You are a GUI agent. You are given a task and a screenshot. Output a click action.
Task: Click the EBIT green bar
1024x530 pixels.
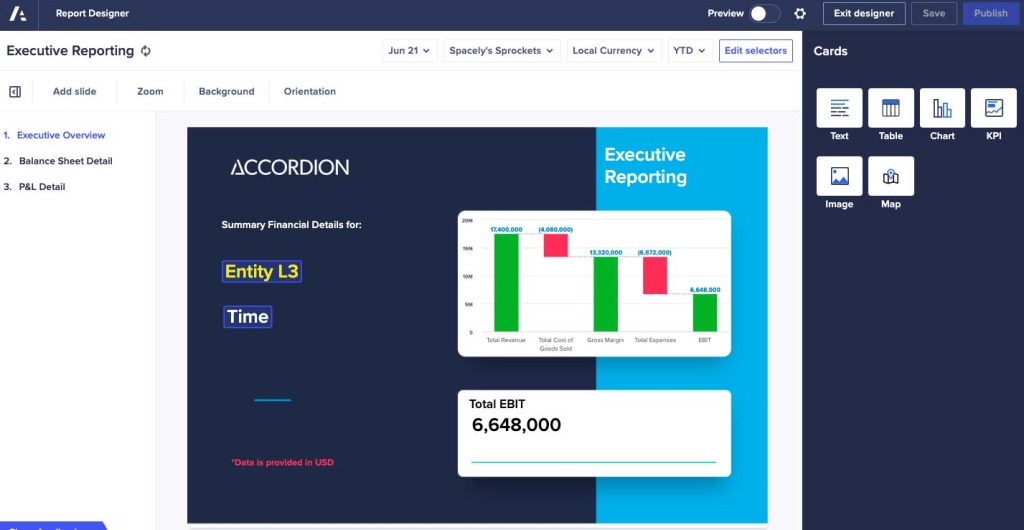click(705, 313)
